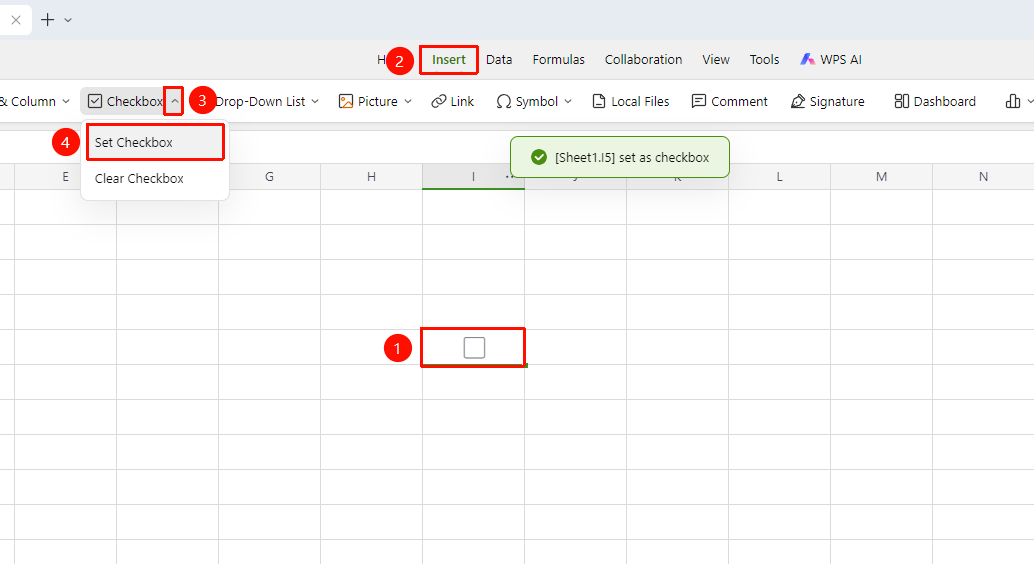Select column M header
The image size is (1034, 564).
coord(882,177)
